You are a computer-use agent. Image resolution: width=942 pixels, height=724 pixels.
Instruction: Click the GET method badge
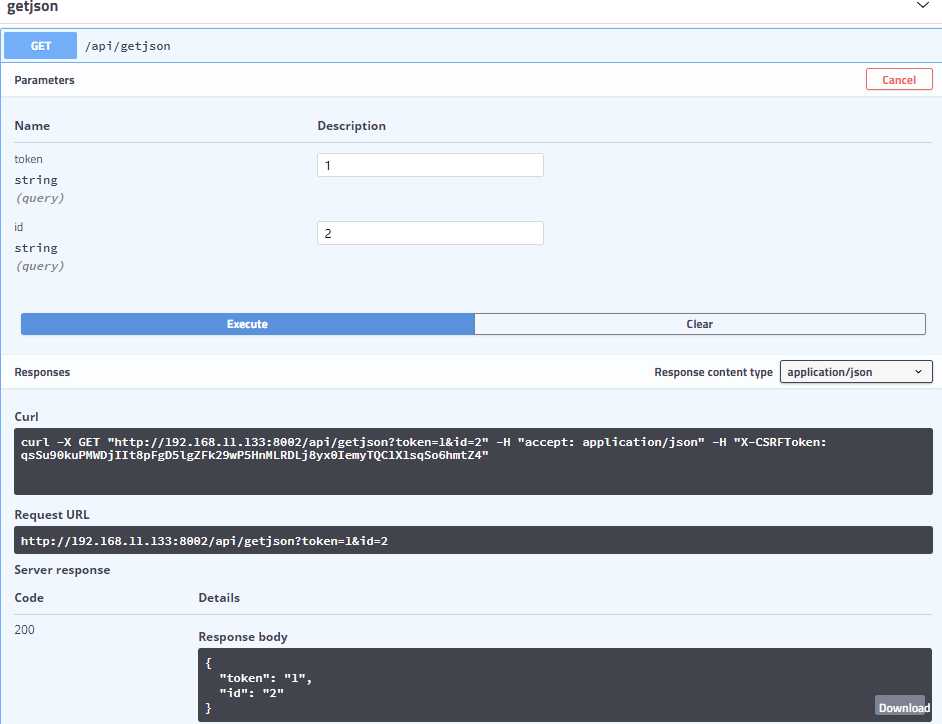click(x=41, y=46)
